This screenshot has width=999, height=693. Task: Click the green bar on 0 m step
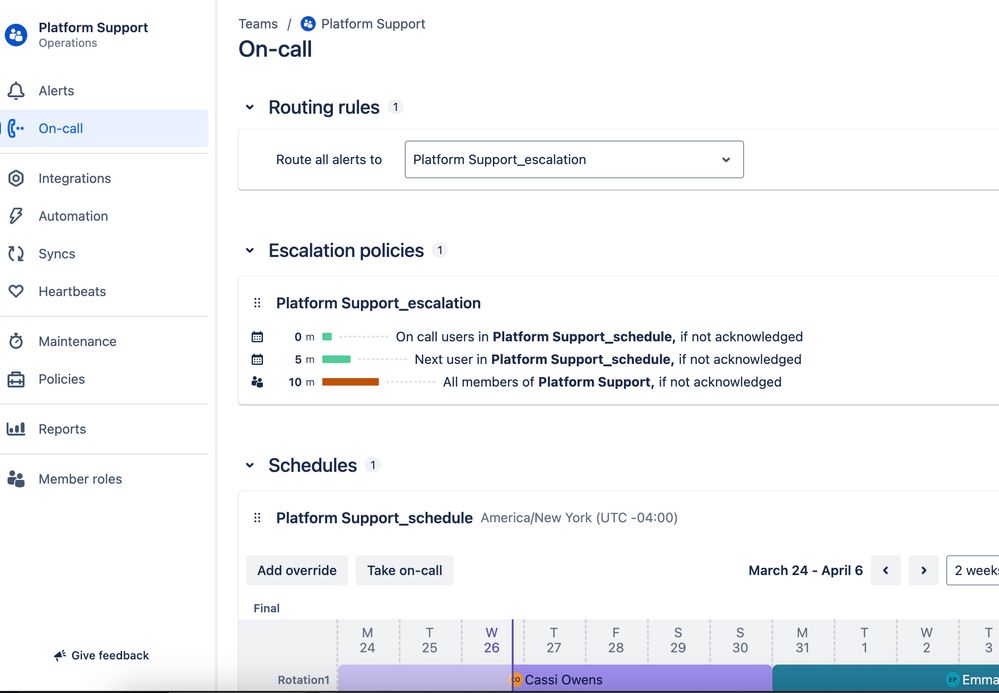(x=327, y=336)
